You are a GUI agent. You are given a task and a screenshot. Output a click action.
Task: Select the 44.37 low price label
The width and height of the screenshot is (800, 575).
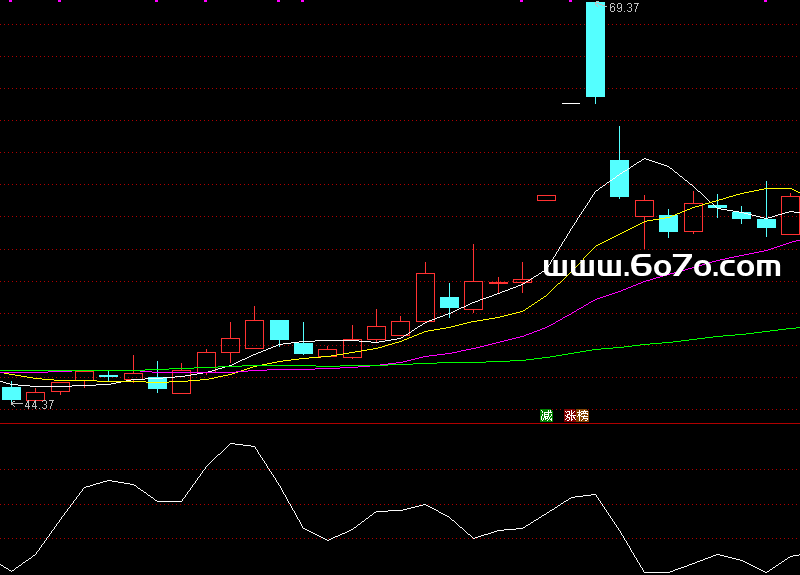coord(38,405)
